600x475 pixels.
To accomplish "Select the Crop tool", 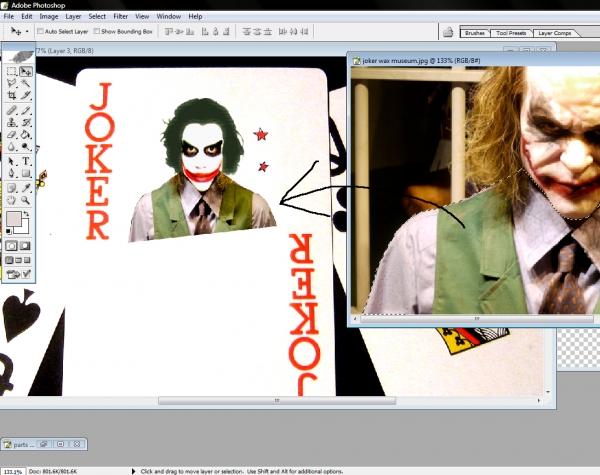I will (x=11, y=95).
